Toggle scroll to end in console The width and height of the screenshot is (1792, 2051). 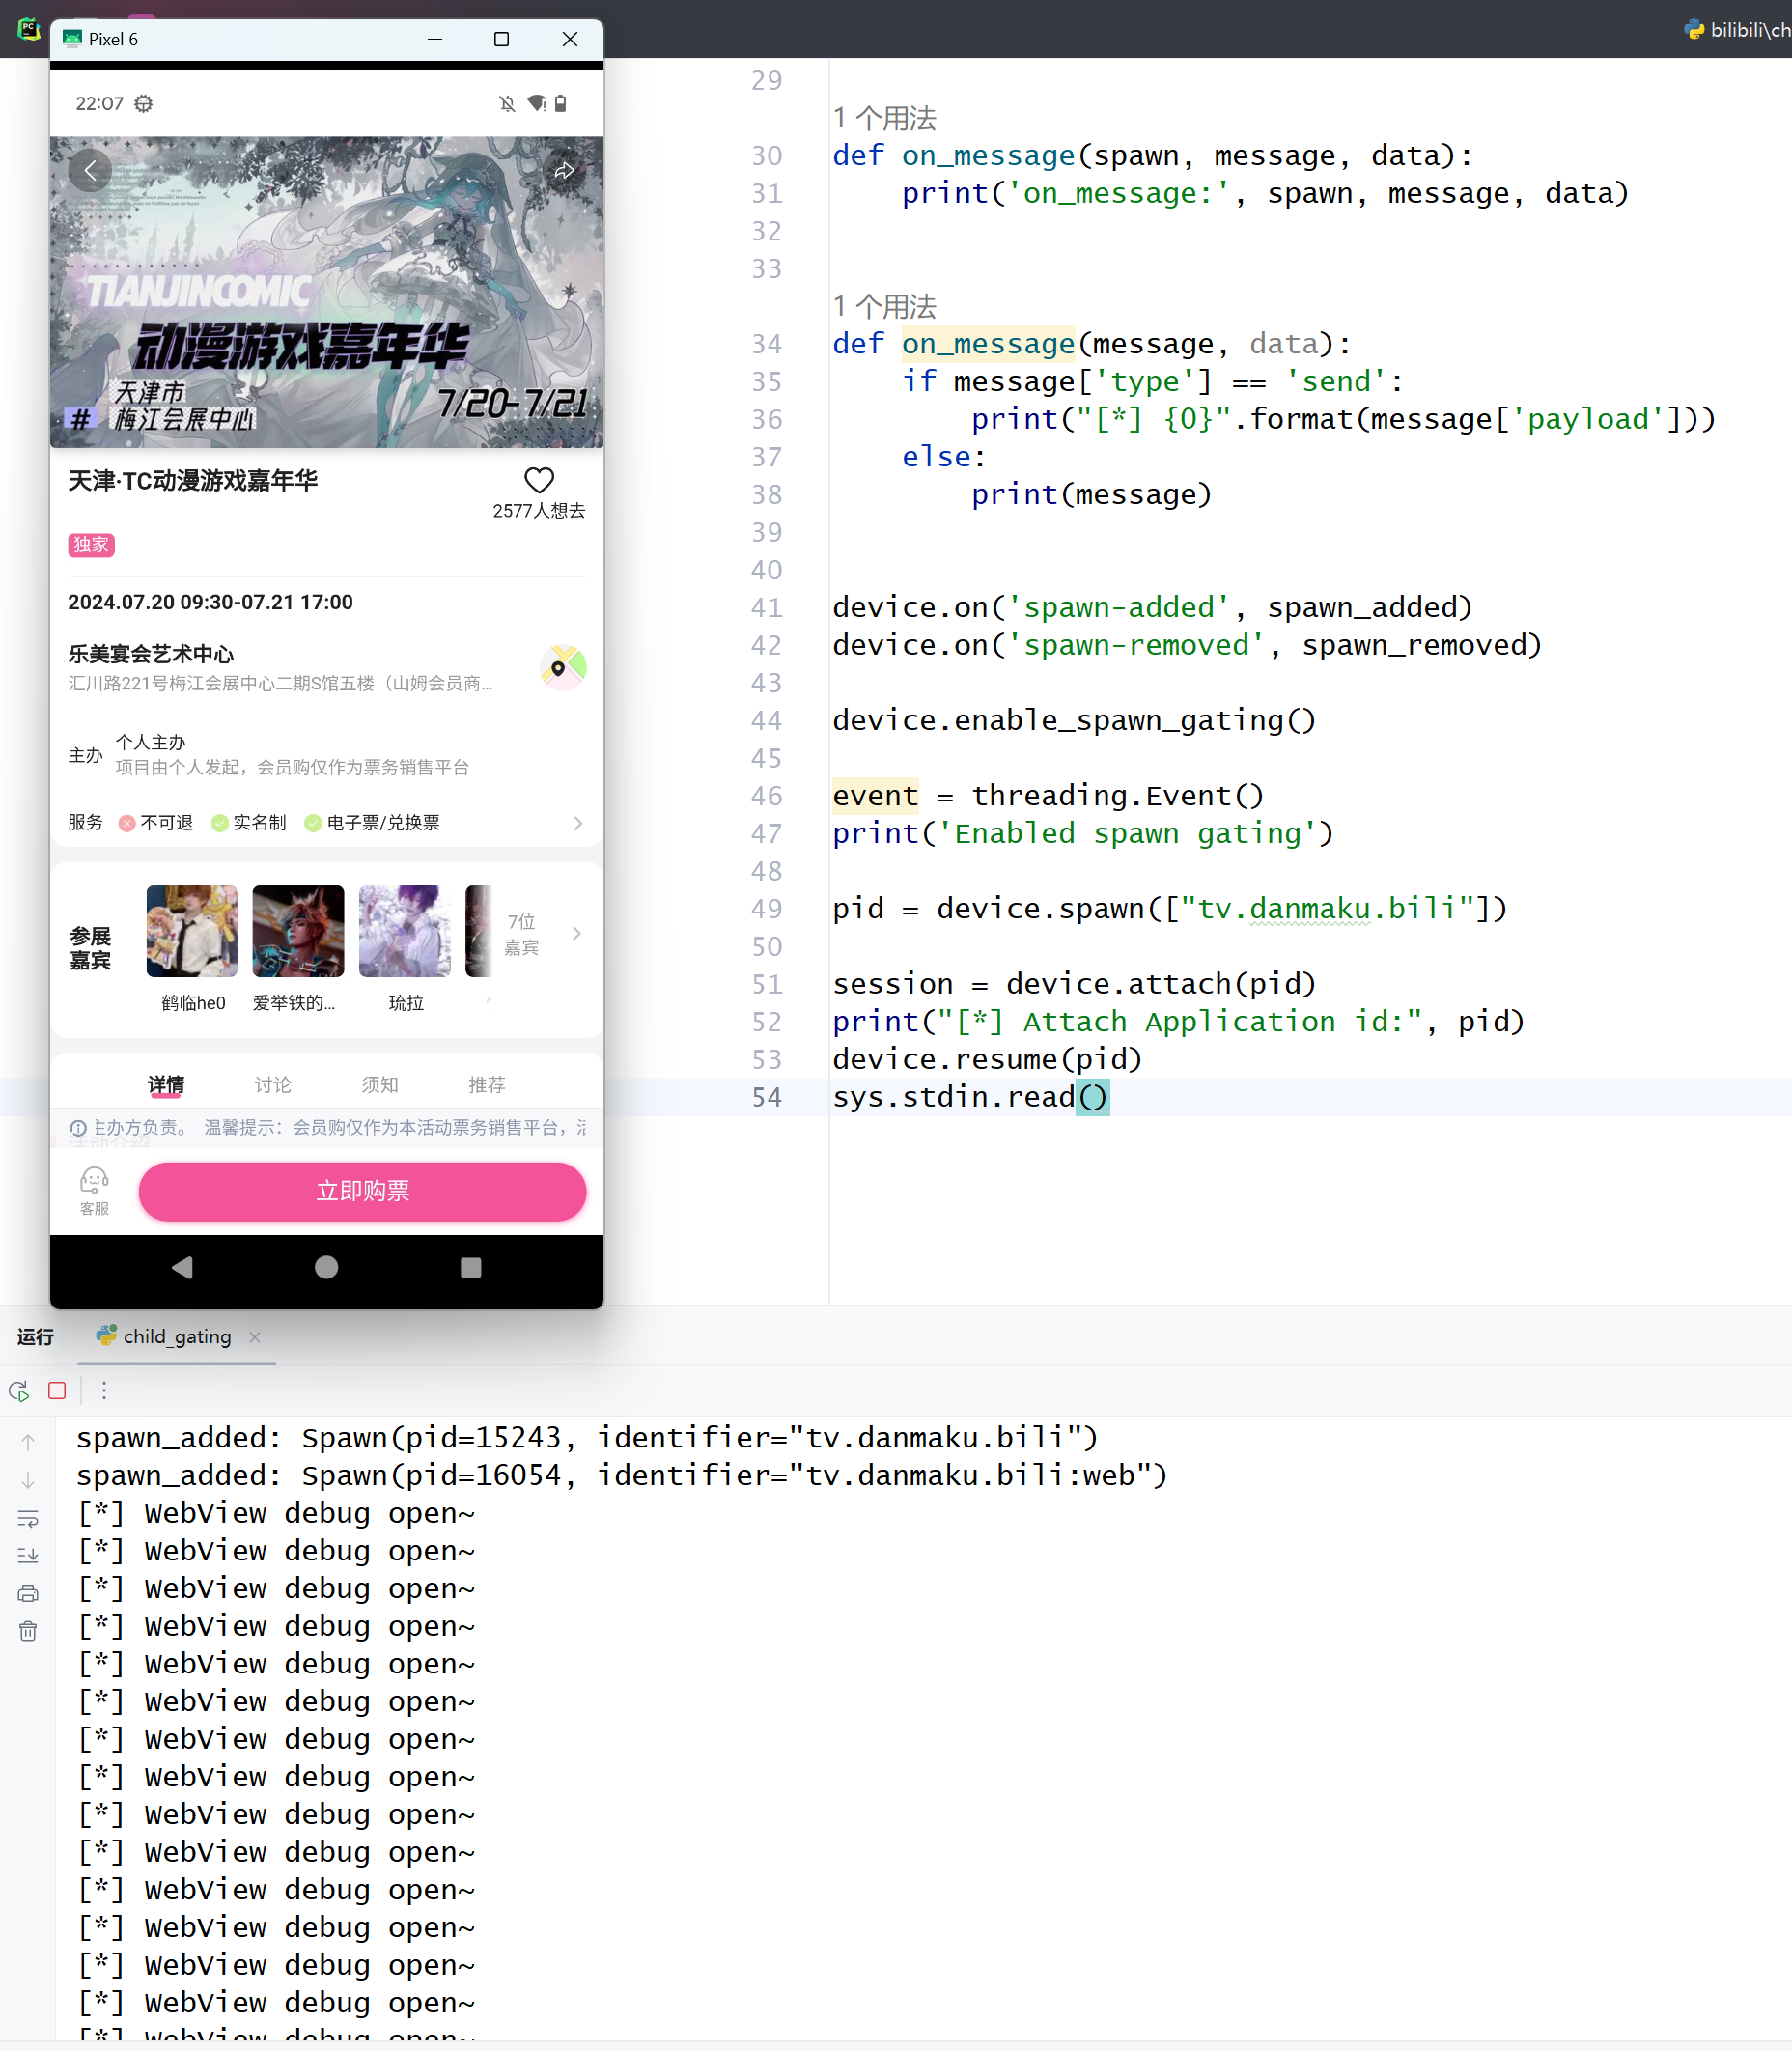point(28,1555)
